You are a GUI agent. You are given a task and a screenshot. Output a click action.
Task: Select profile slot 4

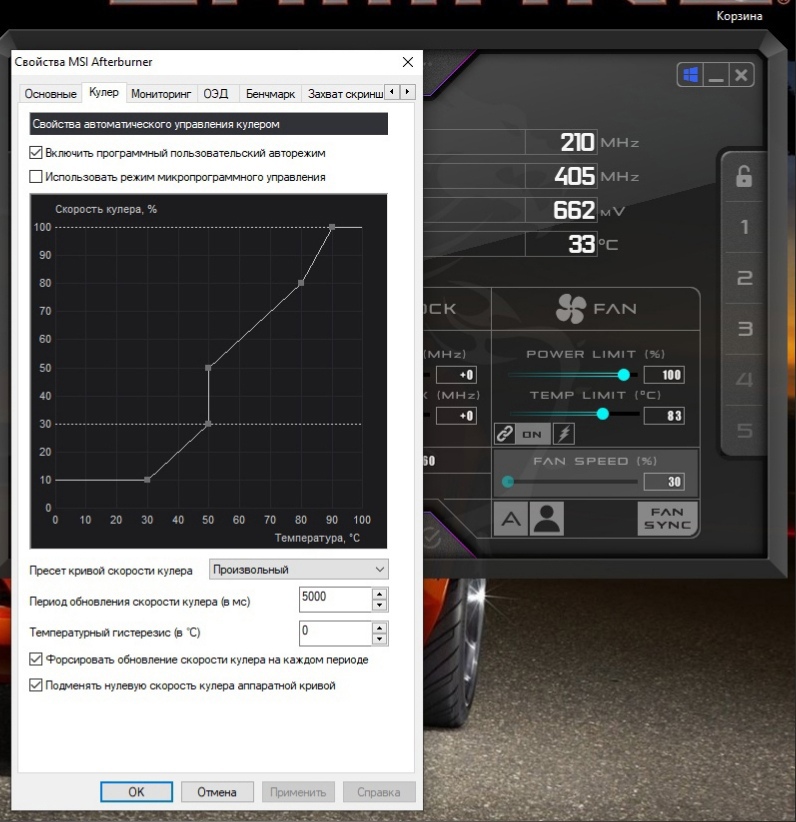pos(744,380)
